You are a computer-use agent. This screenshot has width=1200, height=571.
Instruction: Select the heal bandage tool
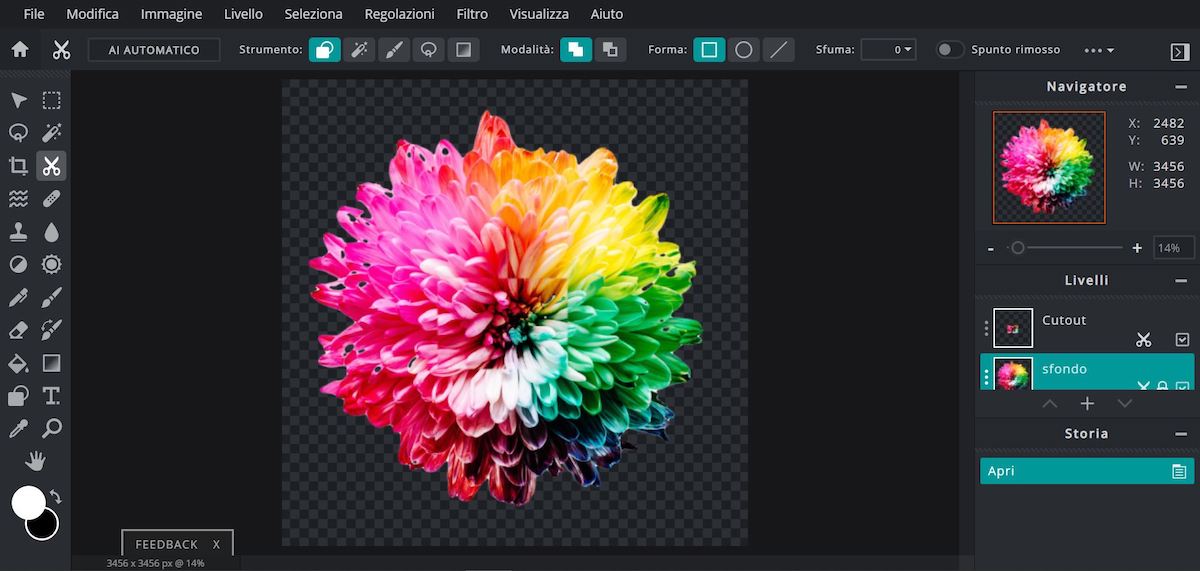[x=51, y=199]
